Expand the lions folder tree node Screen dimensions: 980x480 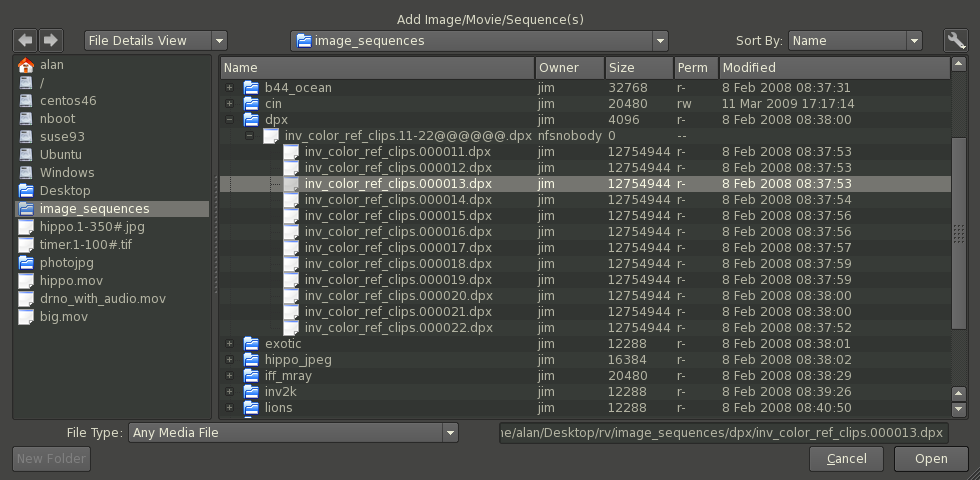pos(229,408)
